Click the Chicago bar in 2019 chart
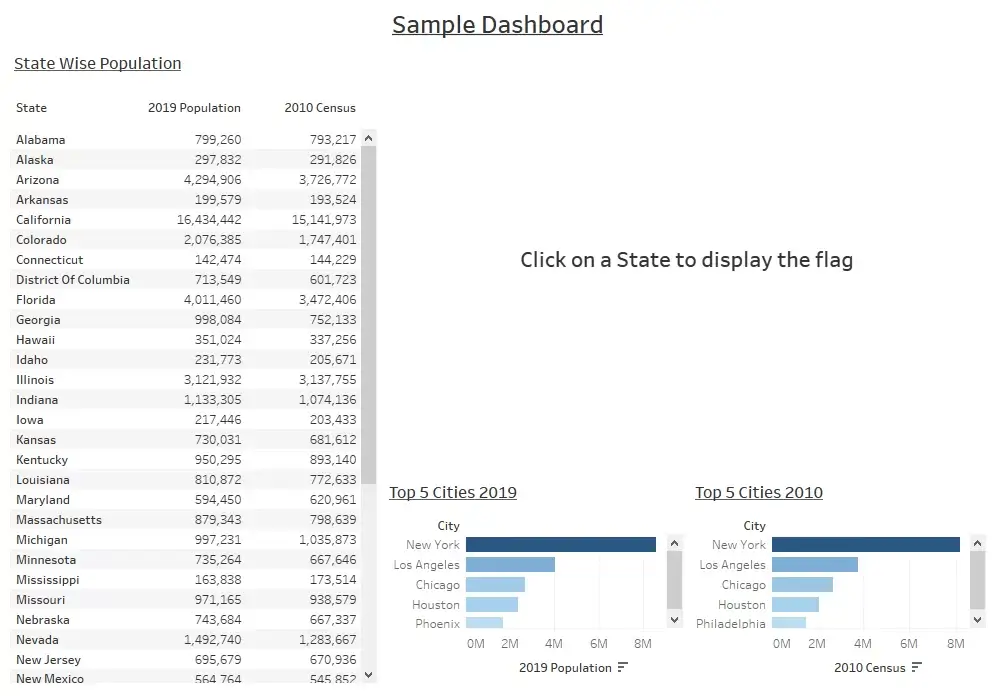 (495, 584)
